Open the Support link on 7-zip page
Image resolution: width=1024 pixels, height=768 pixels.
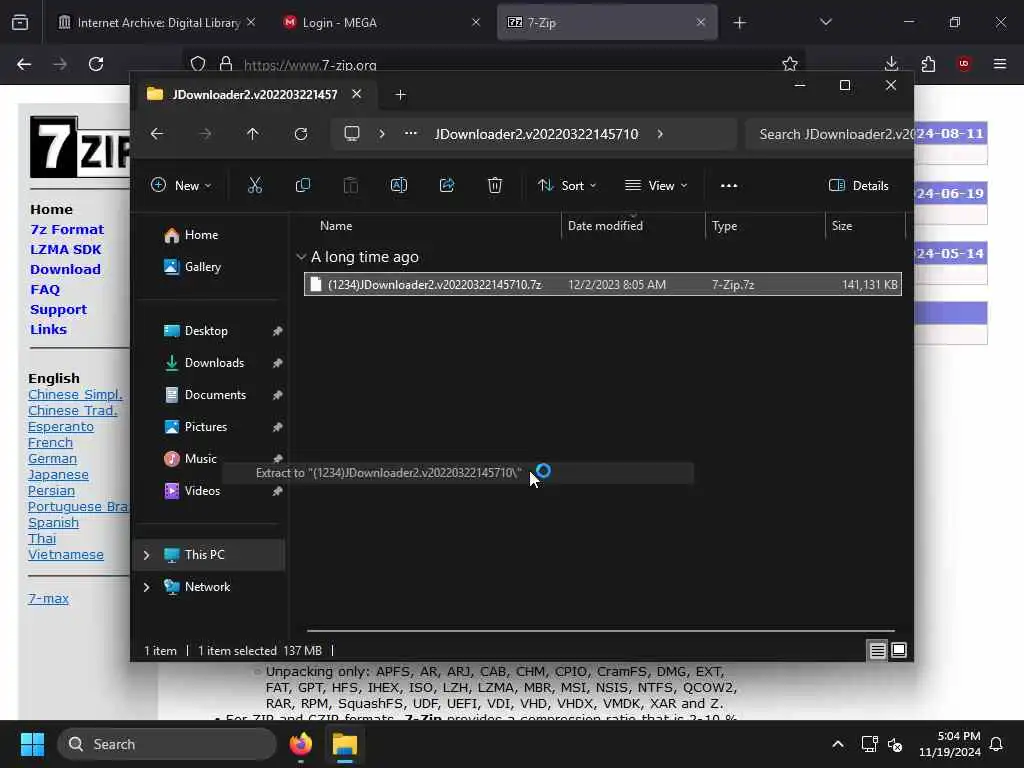[x=58, y=310]
